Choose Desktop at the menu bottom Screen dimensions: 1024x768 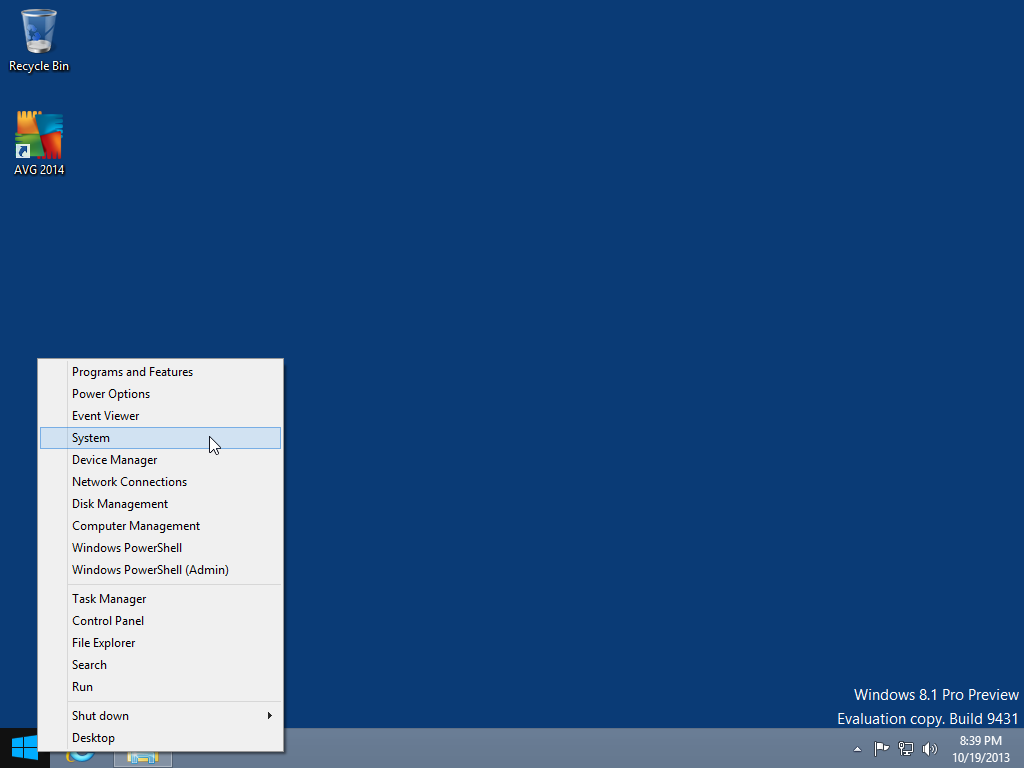click(x=160, y=738)
